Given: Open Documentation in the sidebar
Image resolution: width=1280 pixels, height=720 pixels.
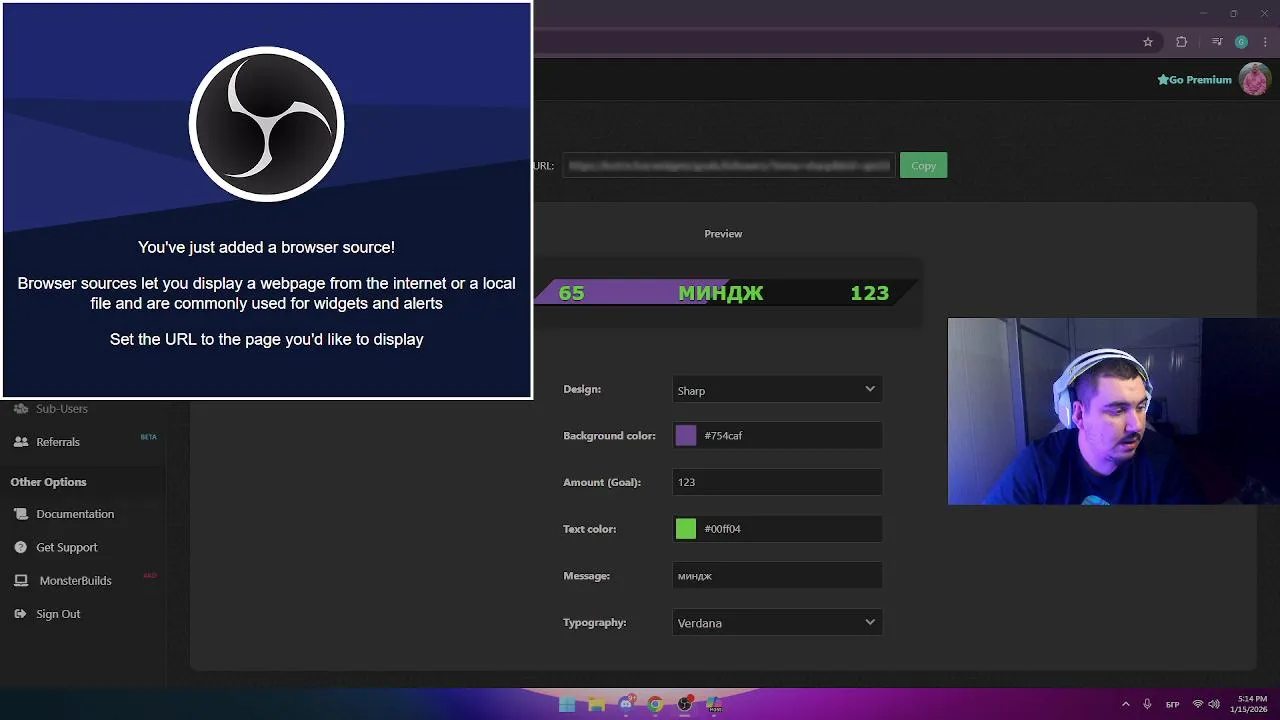Looking at the screenshot, I should 75,514.
